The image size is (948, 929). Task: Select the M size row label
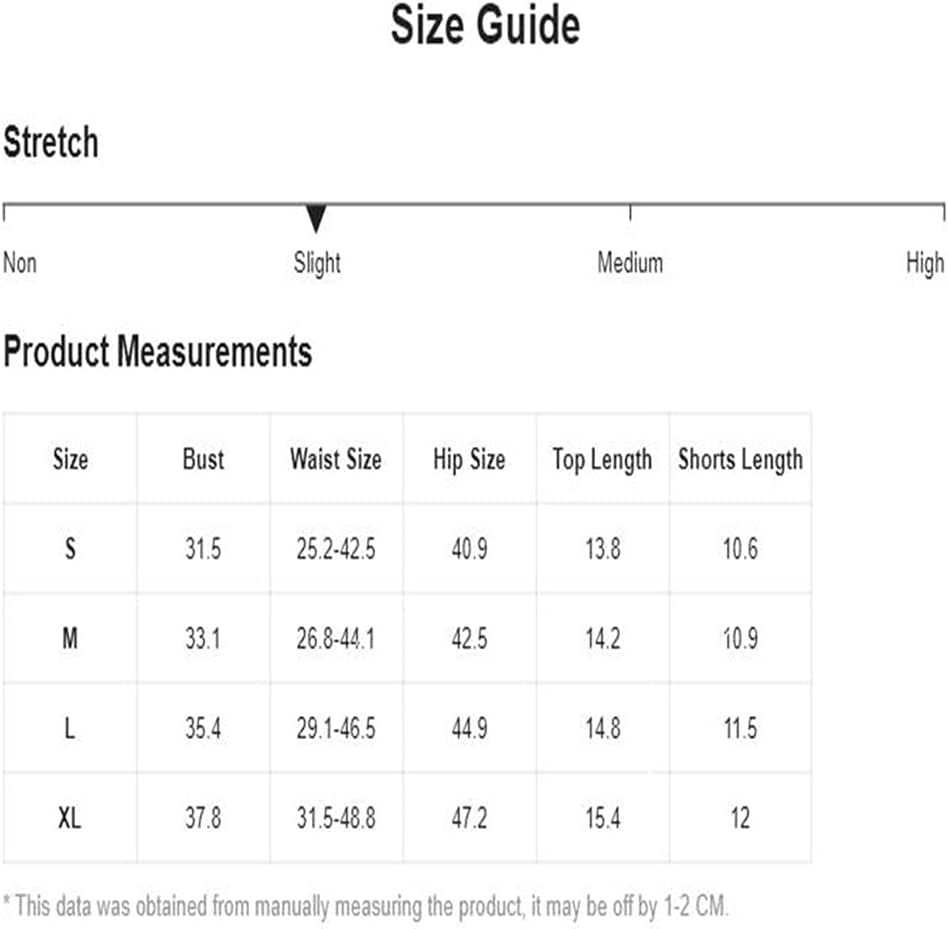[70, 638]
